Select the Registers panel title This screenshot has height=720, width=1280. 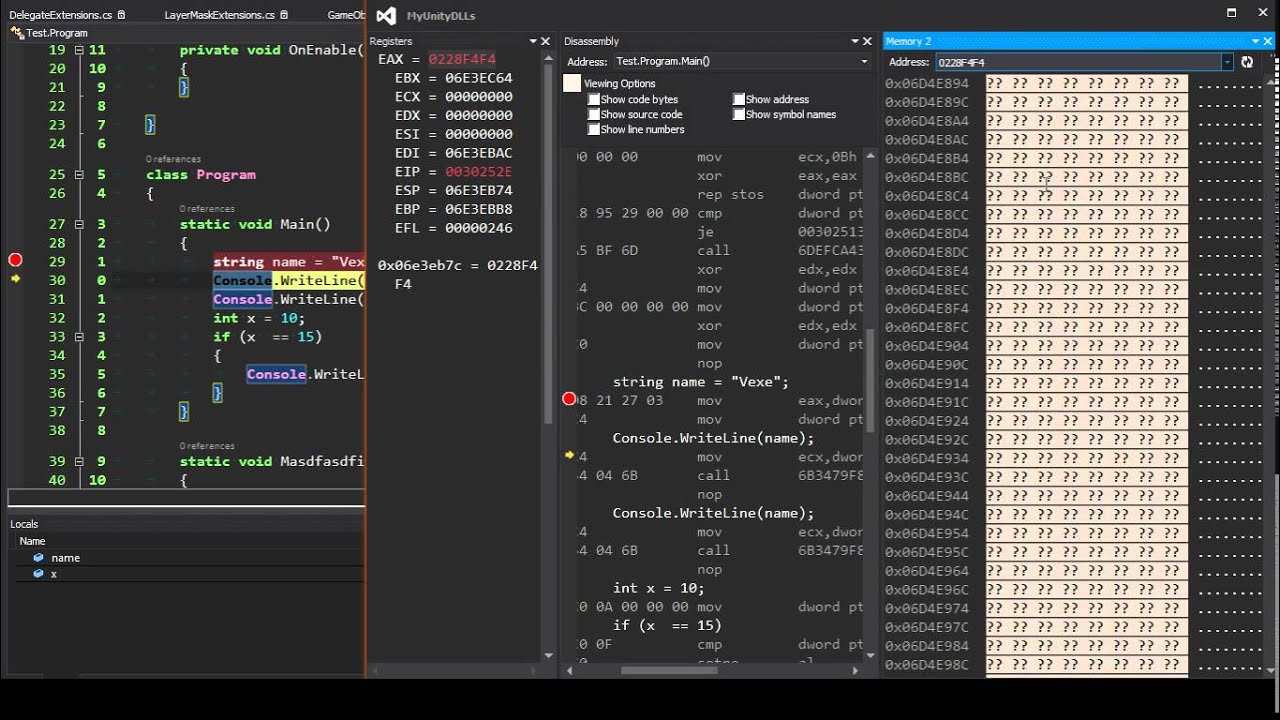point(391,41)
